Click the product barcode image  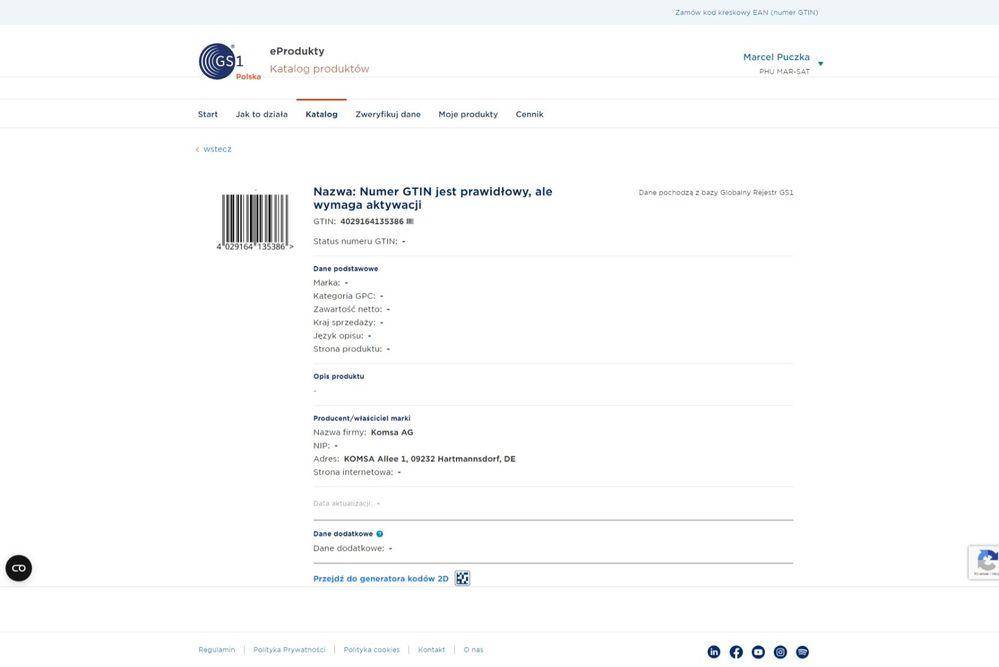tap(254, 220)
